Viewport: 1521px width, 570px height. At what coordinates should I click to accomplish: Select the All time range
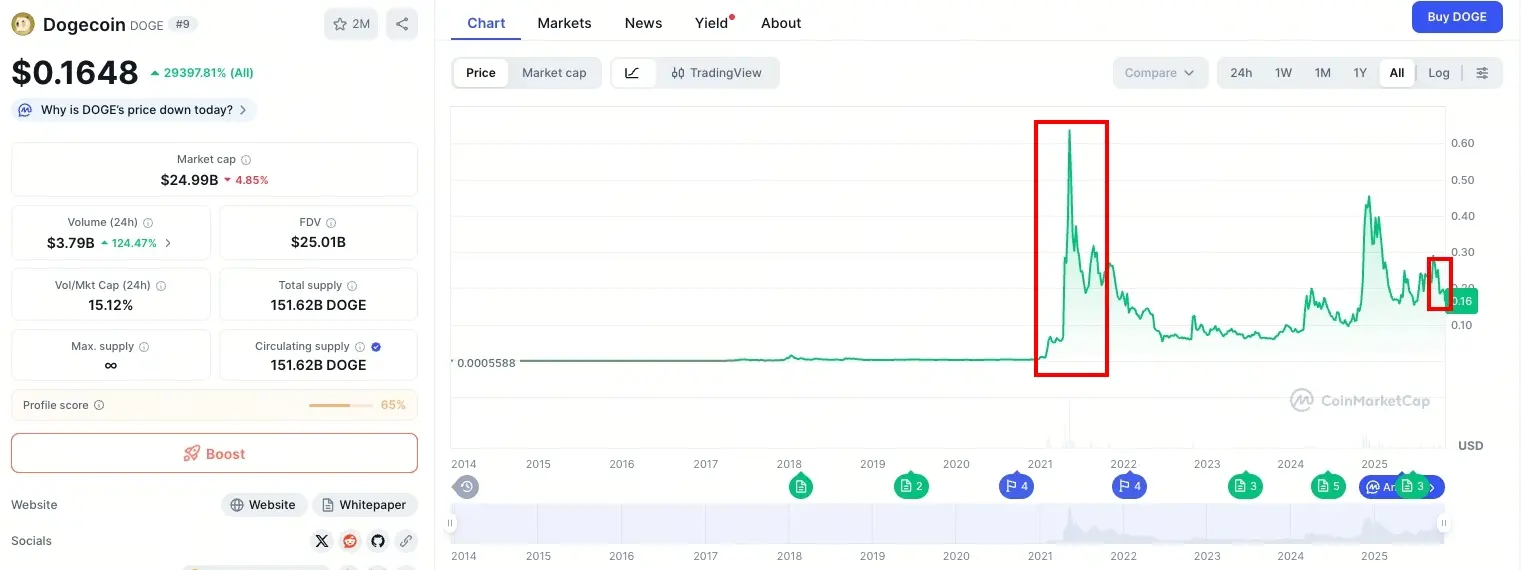click(x=1397, y=73)
